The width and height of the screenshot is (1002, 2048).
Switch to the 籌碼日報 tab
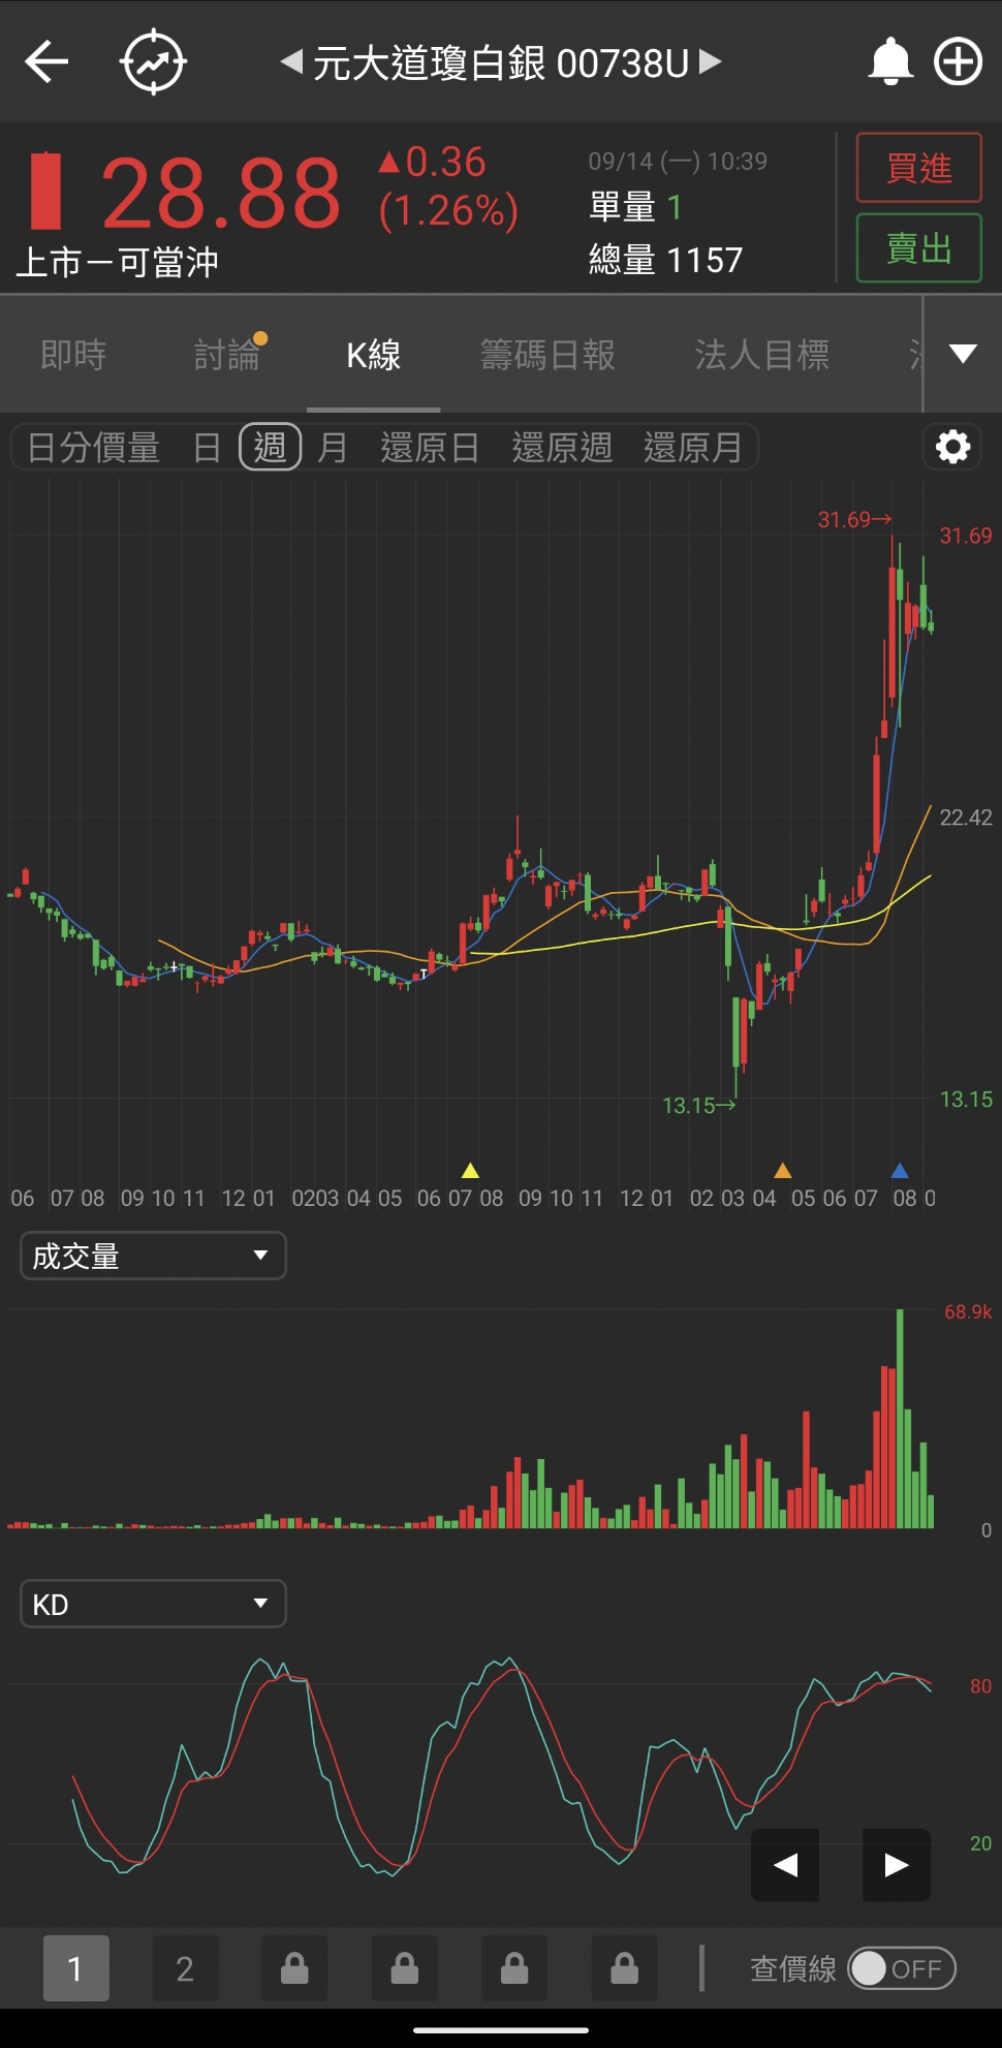click(x=547, y=355)
